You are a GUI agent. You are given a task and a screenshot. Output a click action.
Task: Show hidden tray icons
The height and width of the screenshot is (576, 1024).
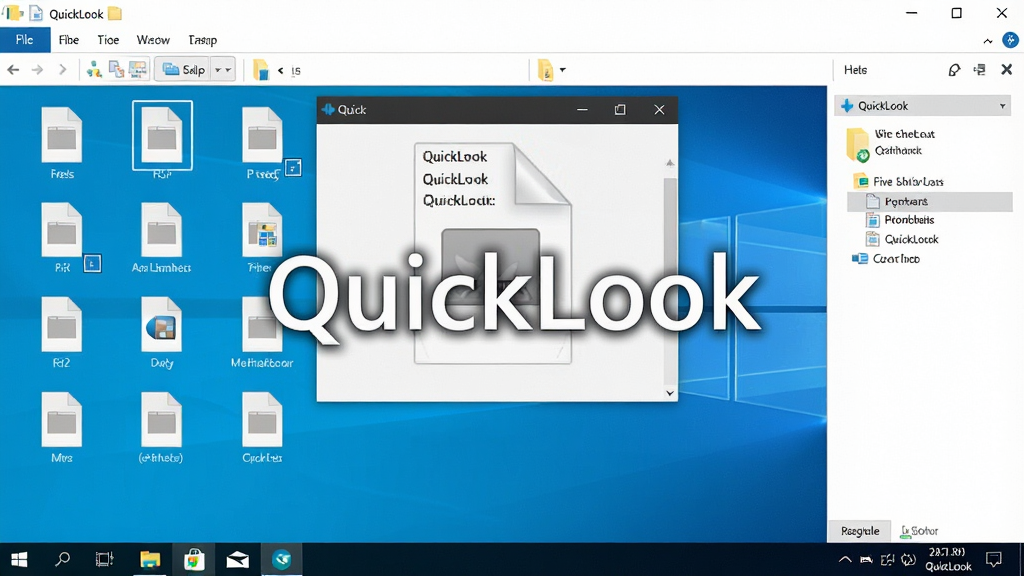tap(844, 559)
